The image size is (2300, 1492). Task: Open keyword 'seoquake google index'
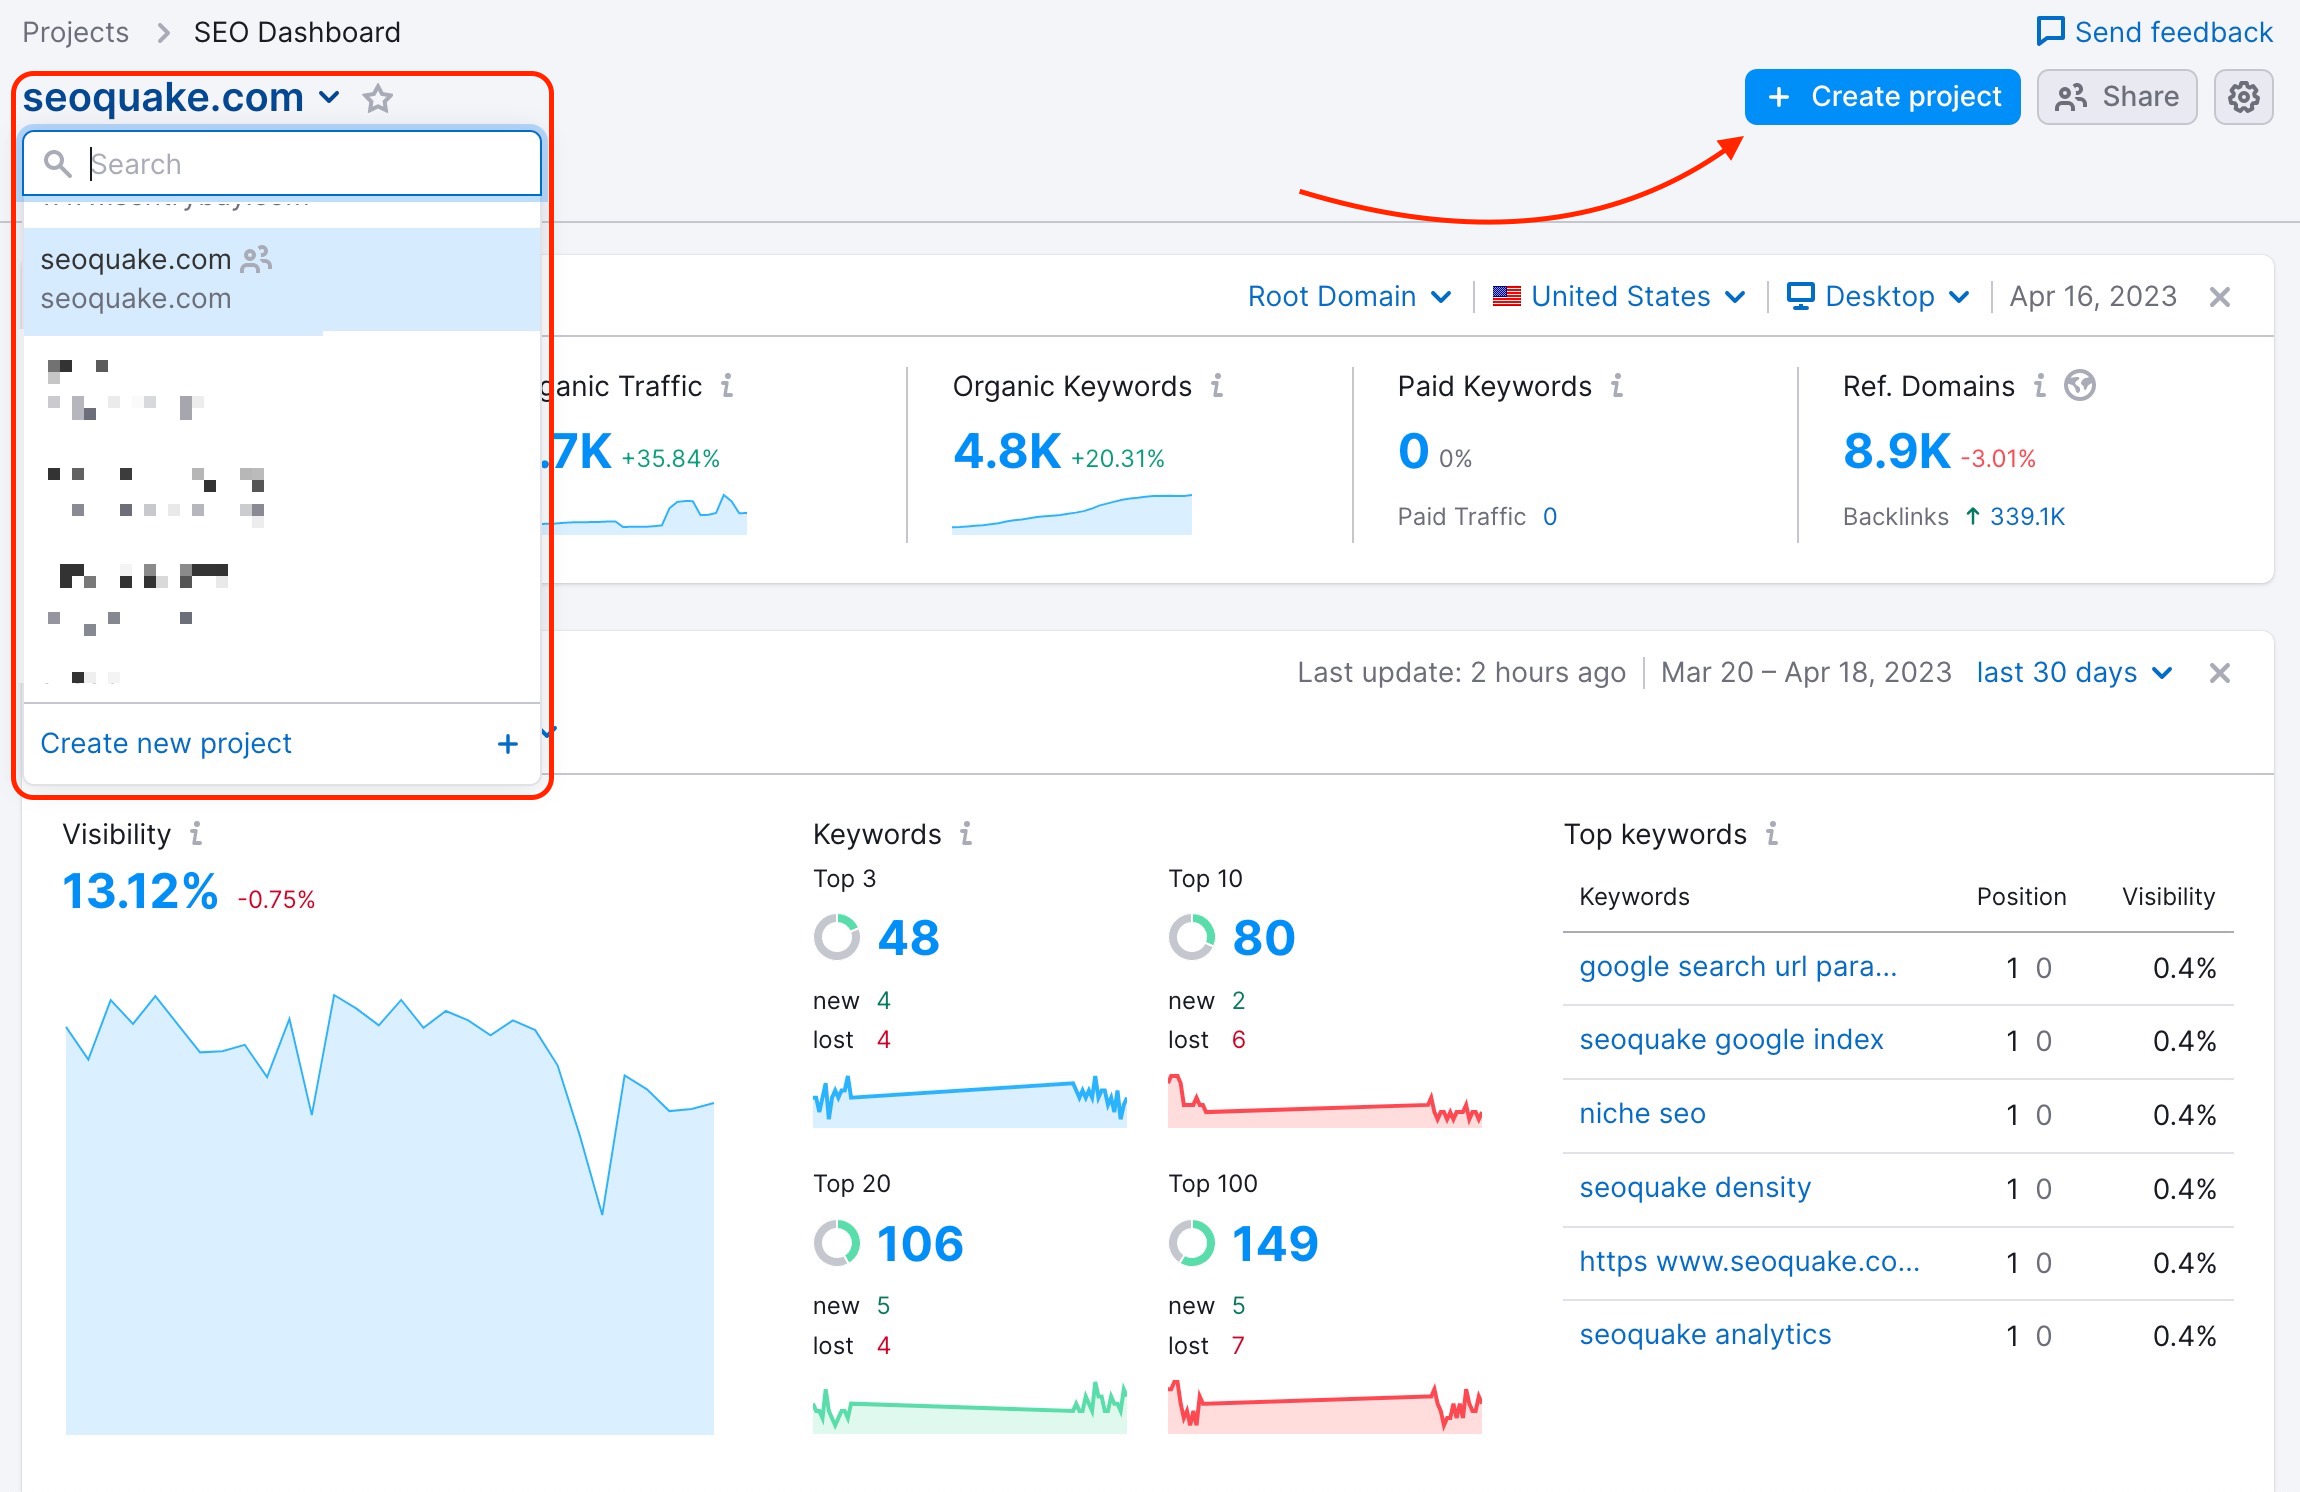pos(1731,1040)
